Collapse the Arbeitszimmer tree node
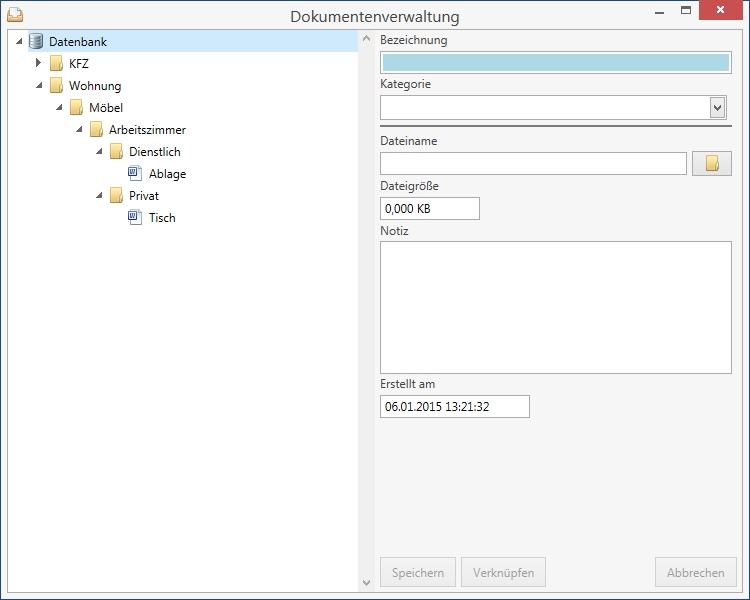Viewport: 750px width, 600px height. [79, 129]
